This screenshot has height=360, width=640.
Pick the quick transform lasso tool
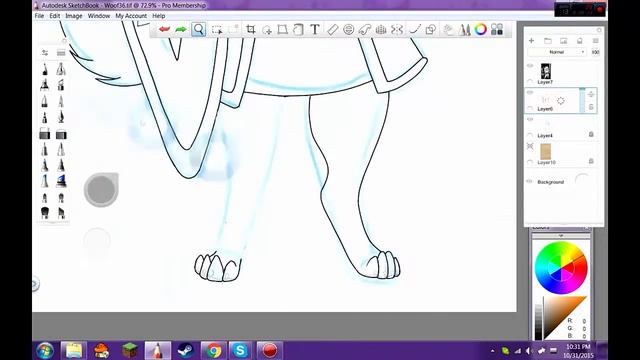click(x=267, y=30)
